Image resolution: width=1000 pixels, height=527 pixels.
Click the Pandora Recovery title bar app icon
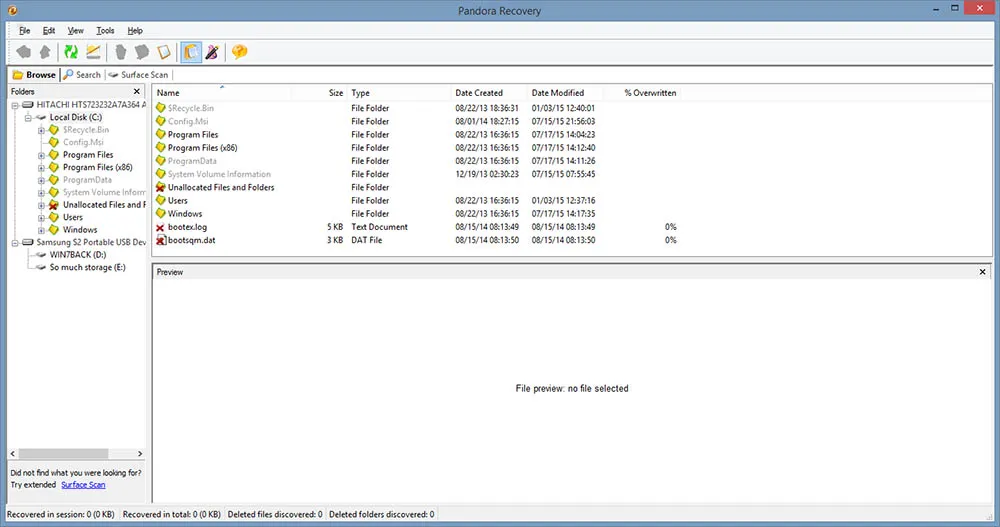click(12, 10)
